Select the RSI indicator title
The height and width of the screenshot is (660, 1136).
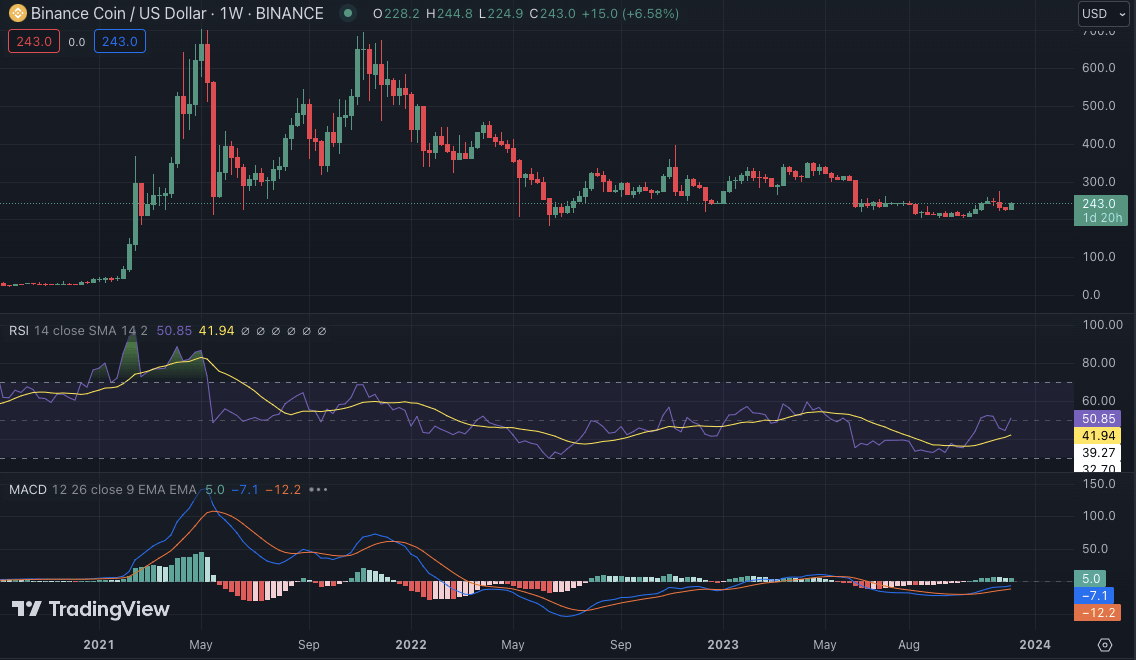[19, 331]
